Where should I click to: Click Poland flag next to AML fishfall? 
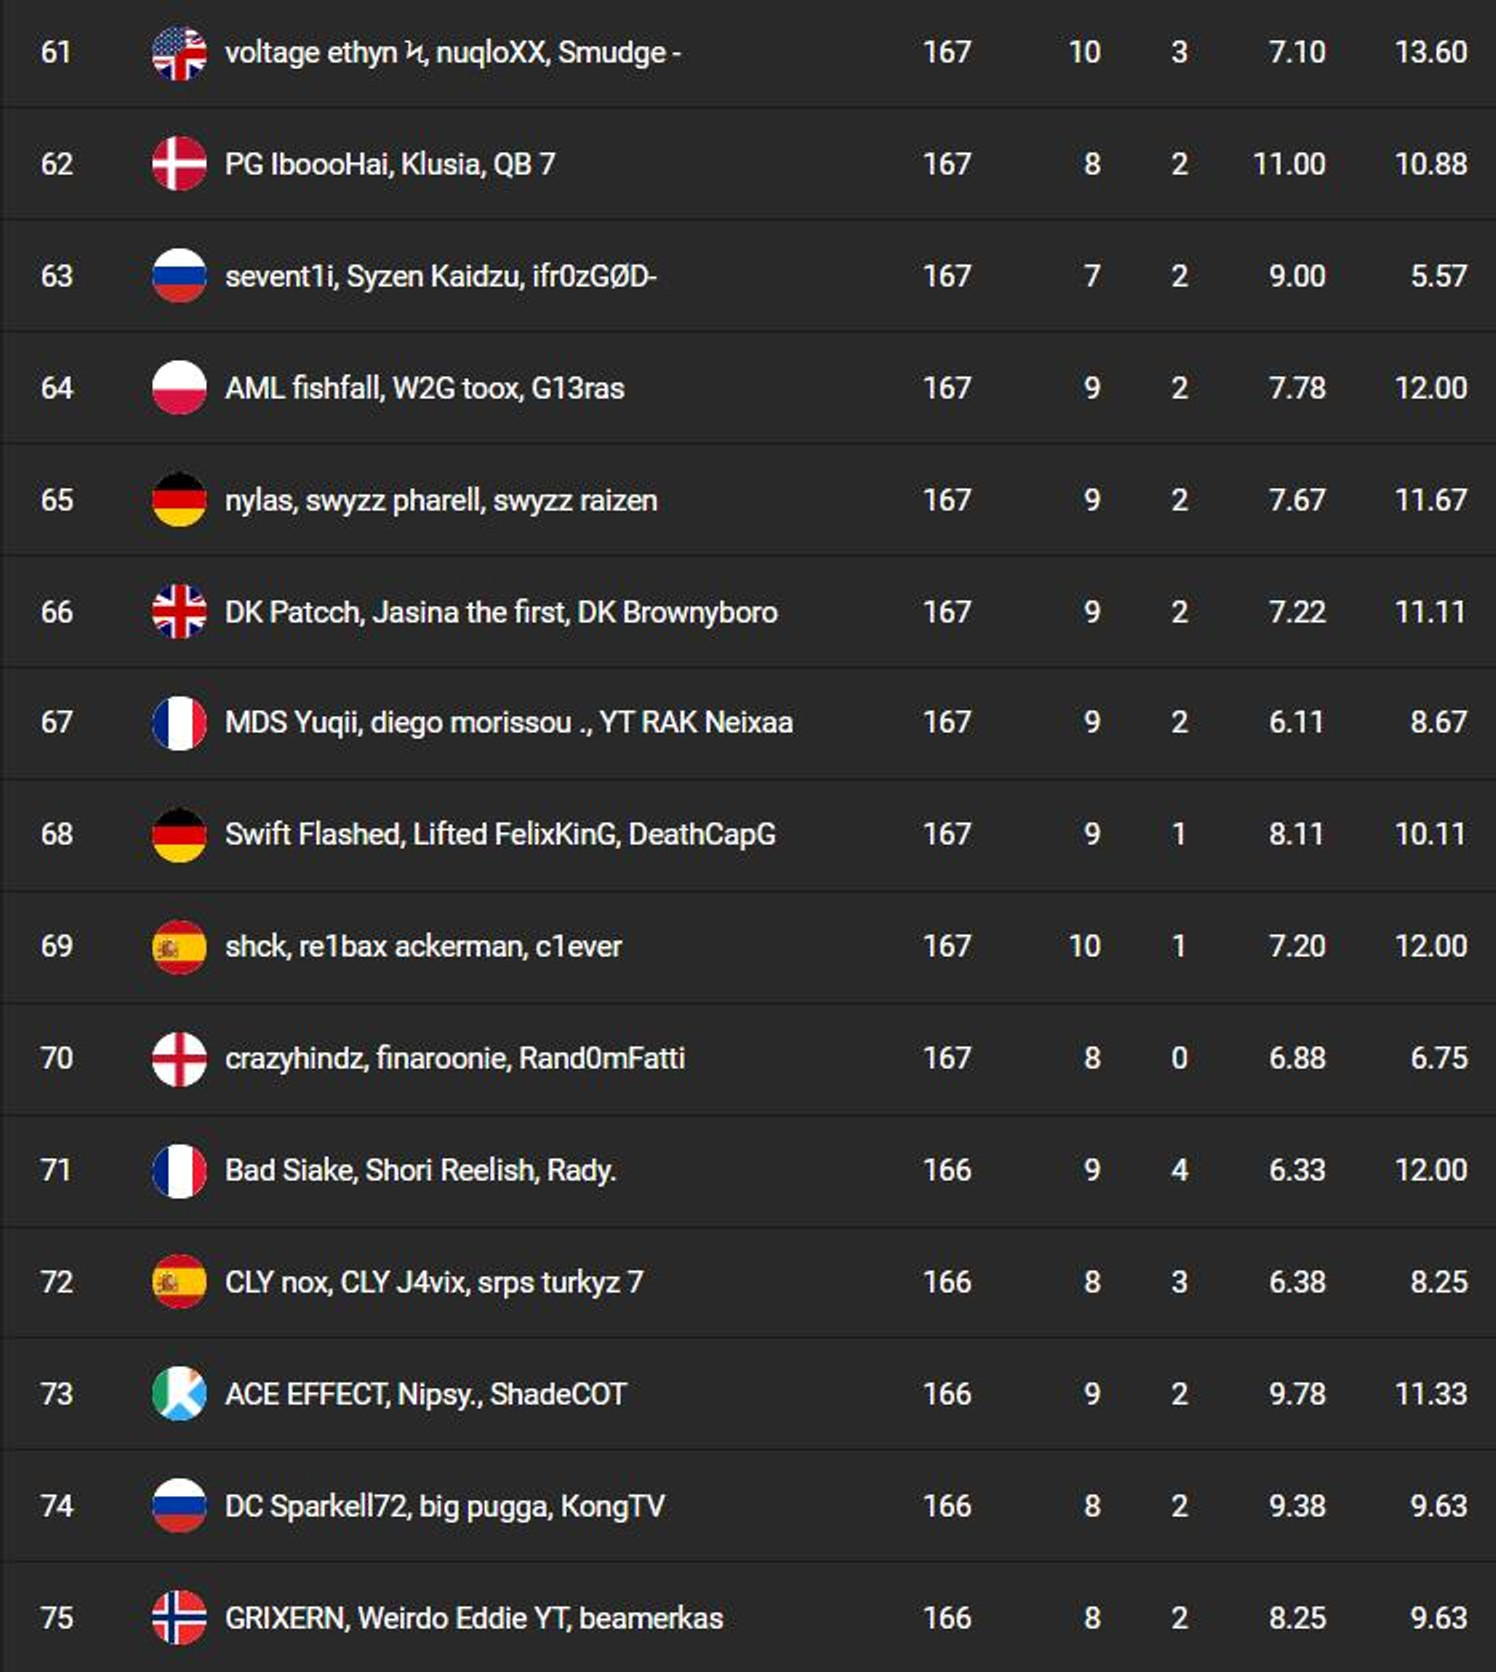point(179,388)
